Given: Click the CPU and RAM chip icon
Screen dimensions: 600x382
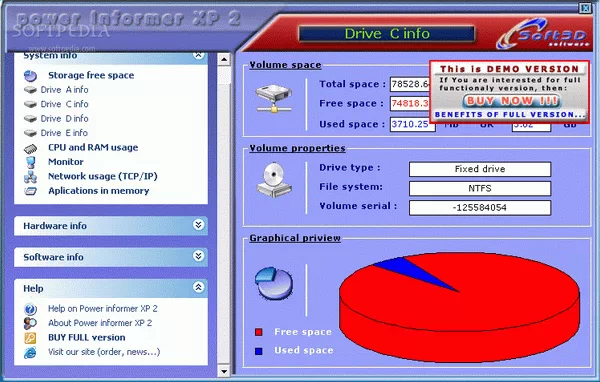Looking at the screenshot, I should [x=31, y=148].
